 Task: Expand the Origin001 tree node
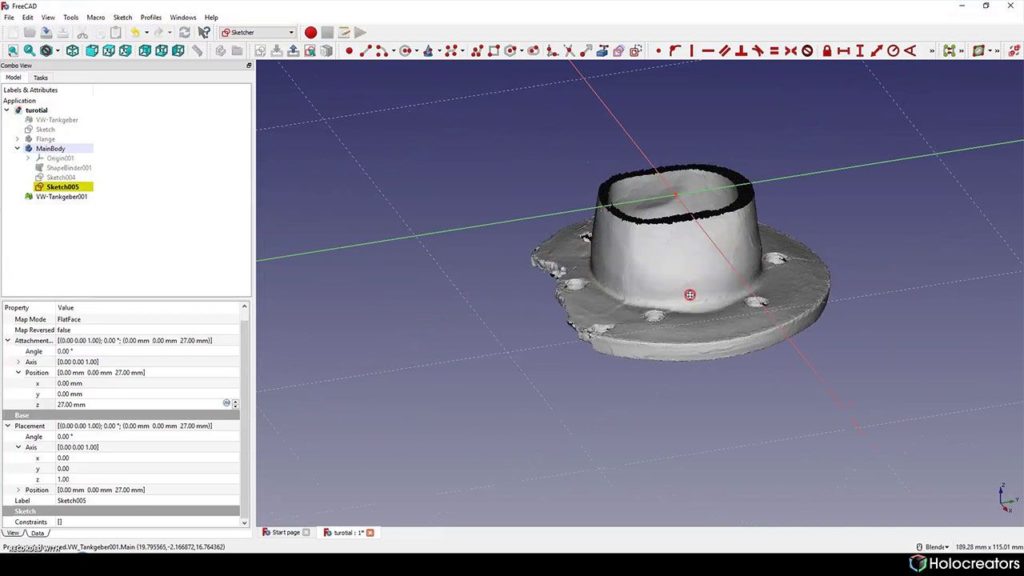click(x=28, y=158)
